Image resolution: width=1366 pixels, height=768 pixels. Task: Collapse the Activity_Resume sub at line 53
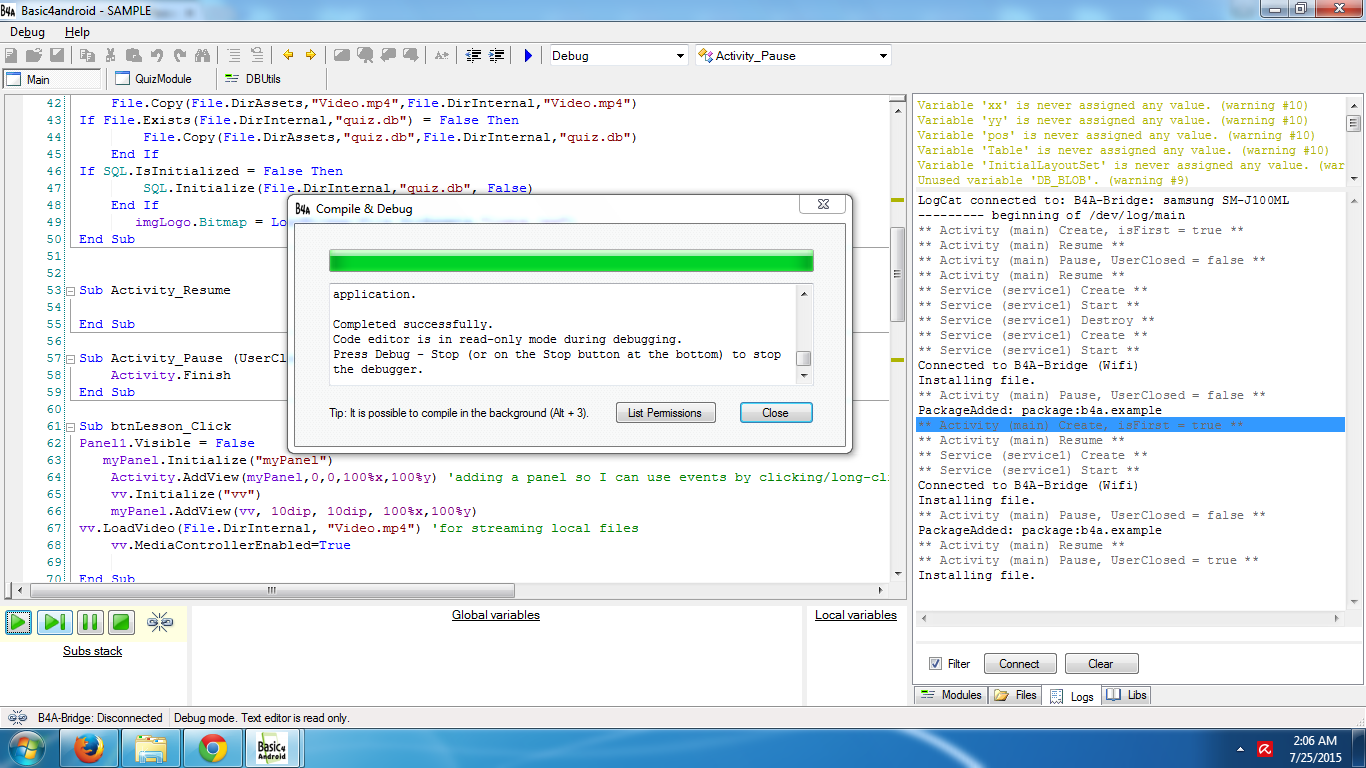click(x=70, y=291)
